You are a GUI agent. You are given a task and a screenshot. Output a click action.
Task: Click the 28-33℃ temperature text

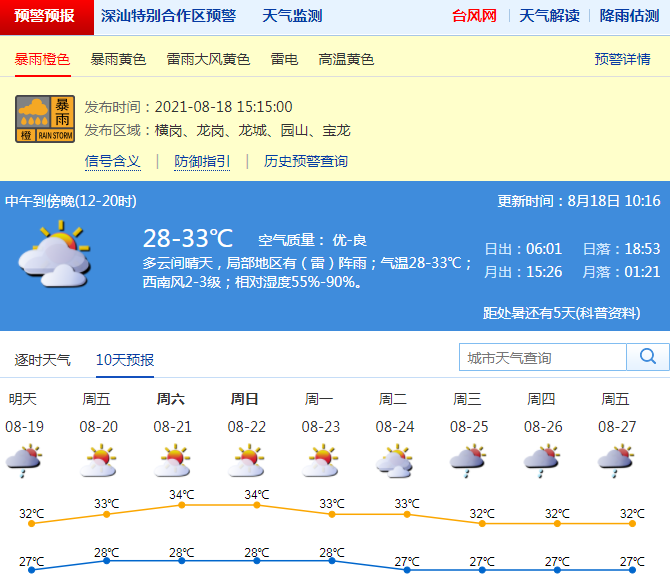coord(188,238)
